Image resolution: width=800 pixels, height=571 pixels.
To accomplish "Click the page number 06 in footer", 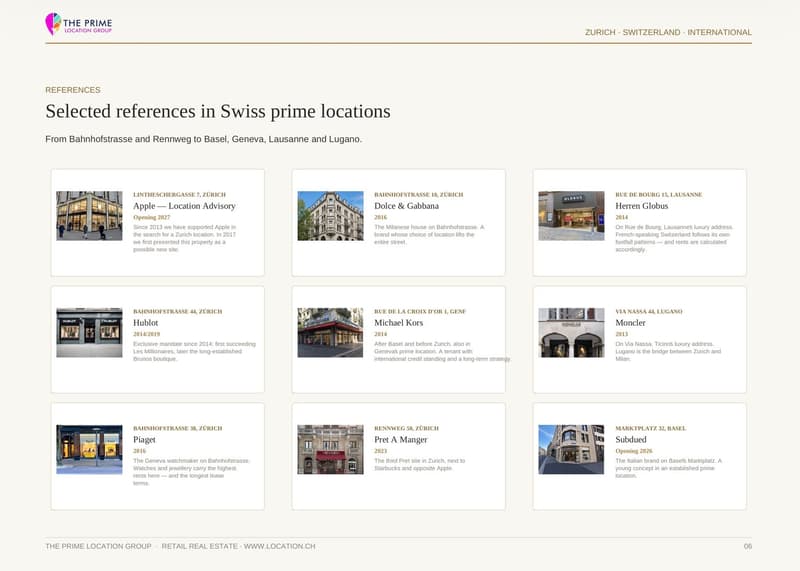I will tap(748, 546).
